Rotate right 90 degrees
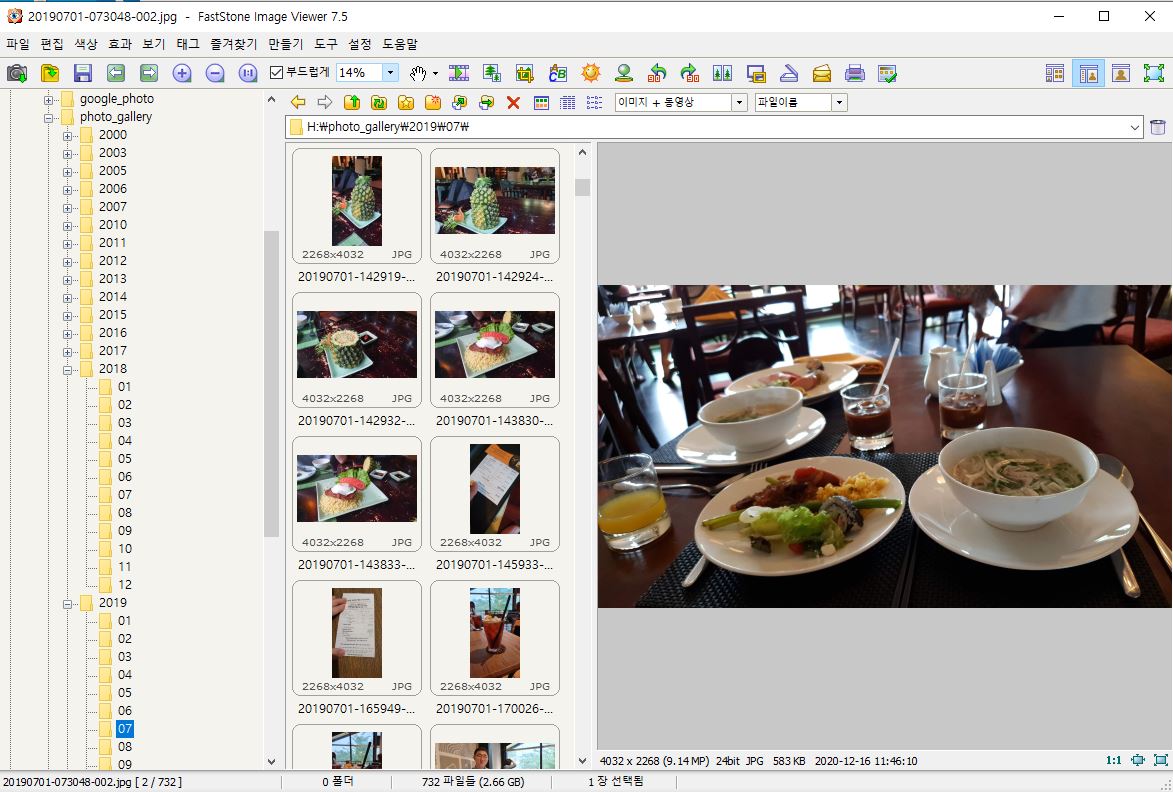Viewport: 1173px width, 792px height. (x=690, y=73)
